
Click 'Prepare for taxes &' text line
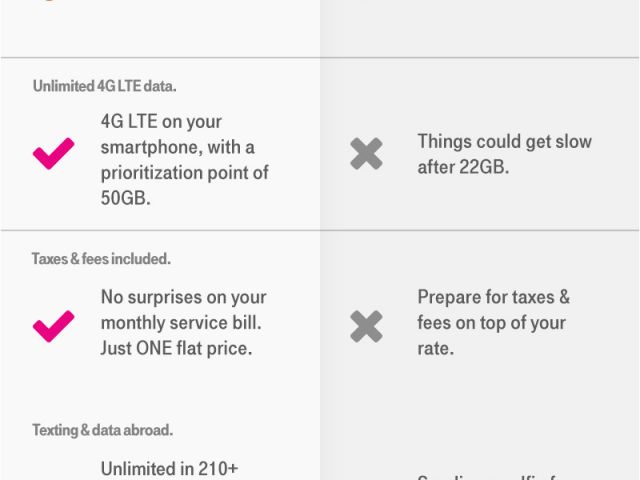pyautogui.click(x=493, y=297)
